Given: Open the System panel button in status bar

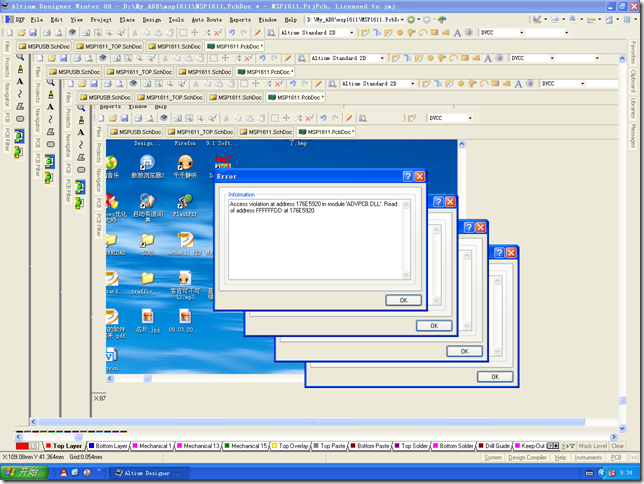Looking at the screenshot, I should coord(493,457).
